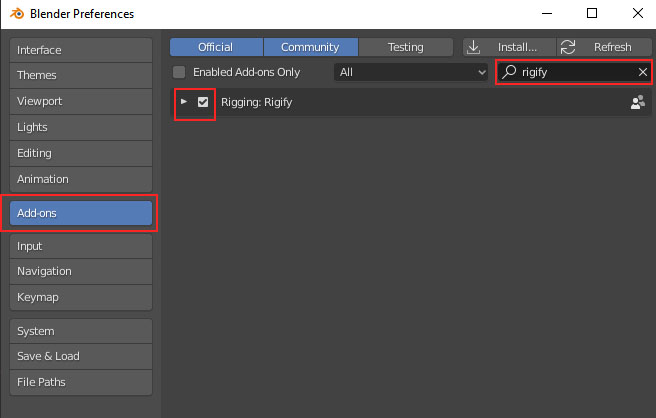Click the Blender logo in the title bar
The height and width of the screenshot is (418, 656).
point(17,14)
